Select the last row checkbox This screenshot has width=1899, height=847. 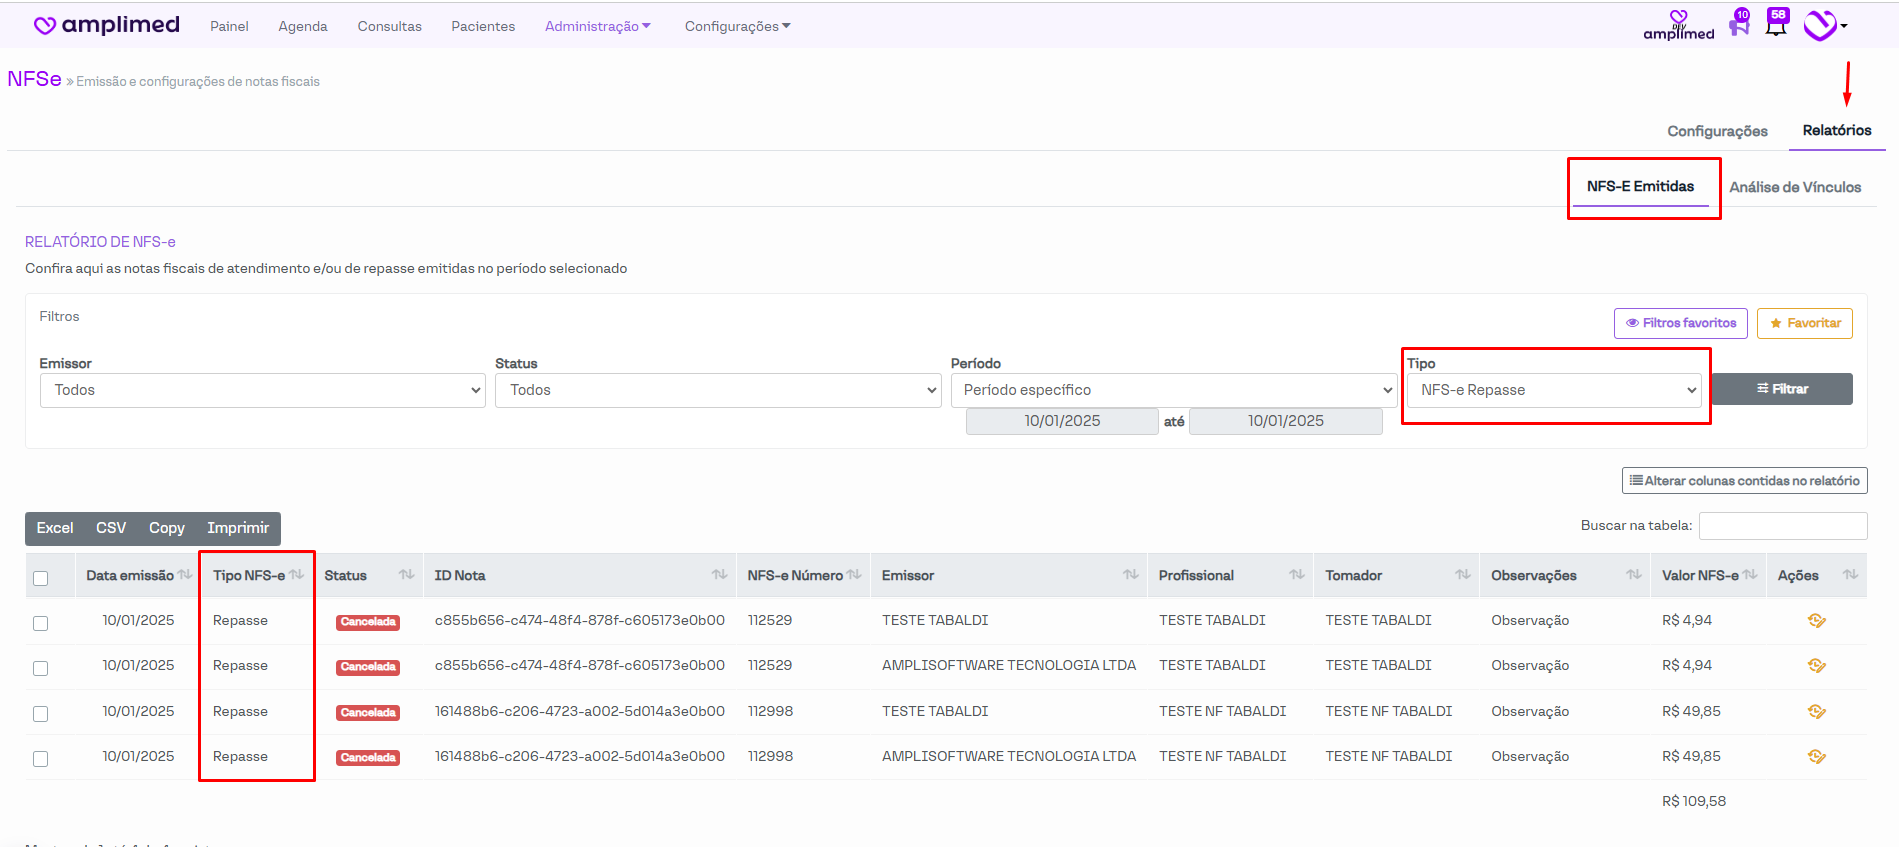pyautogui.click(x=41, y=759)
